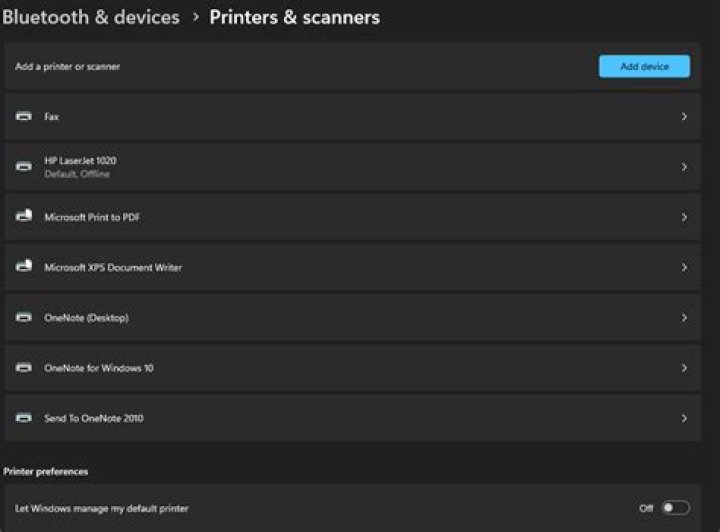The image size is (720, 532).
Task: Click the OneNote (Desktop) printer icon
Action: [x=24, y=317]
